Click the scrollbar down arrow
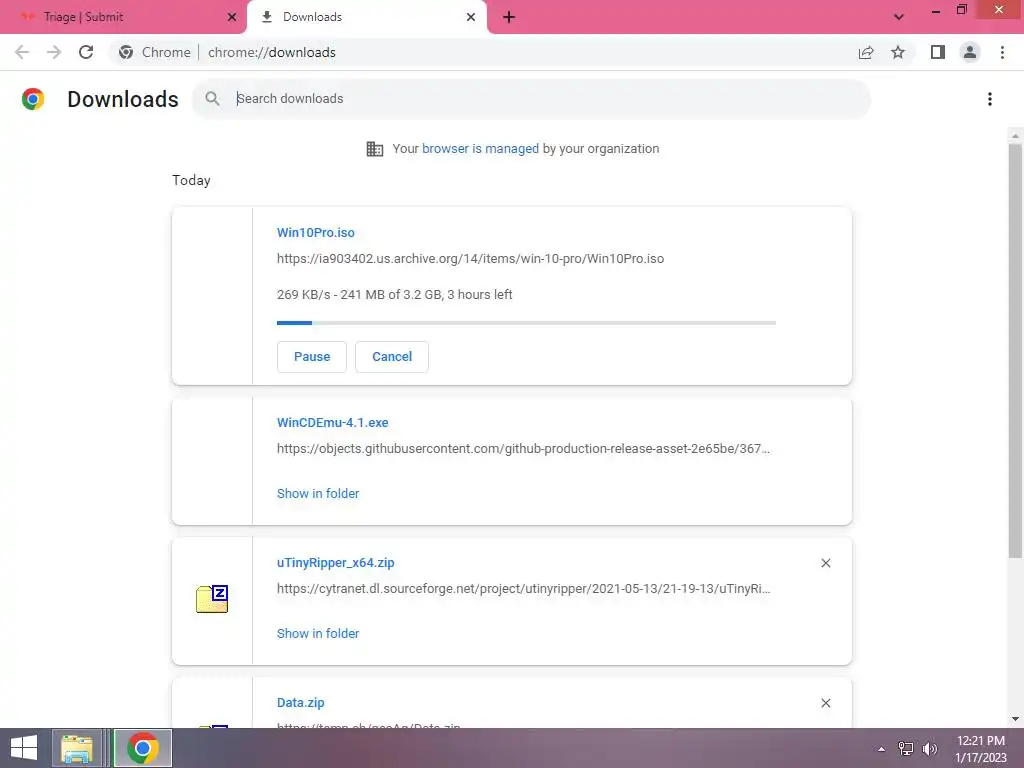 pyautogui.click(x=1015, y=719)
